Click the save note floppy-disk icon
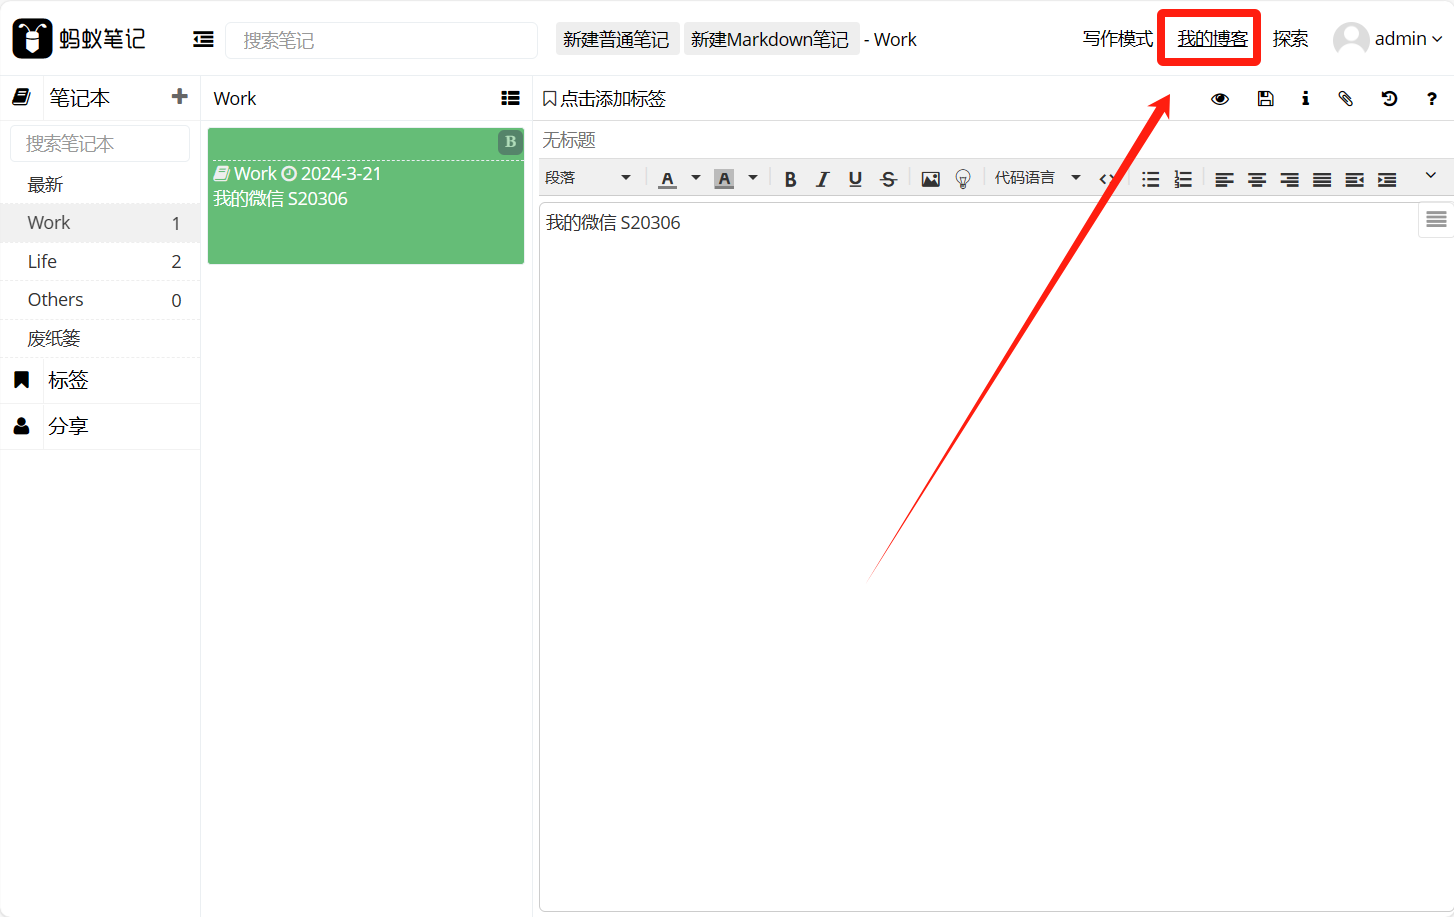 [1265, 99]
